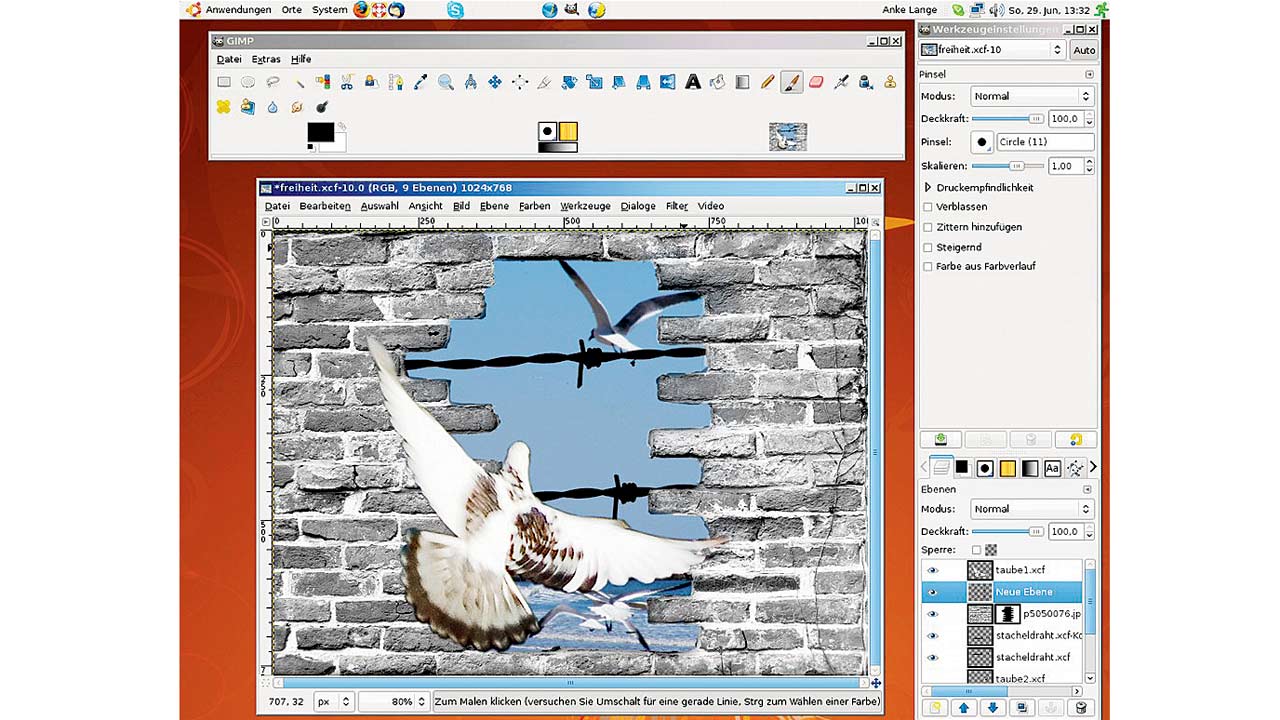1280x720 pixels.
Task: Adjust the Skalieren slider
Action: click(x=1009, y=165)
